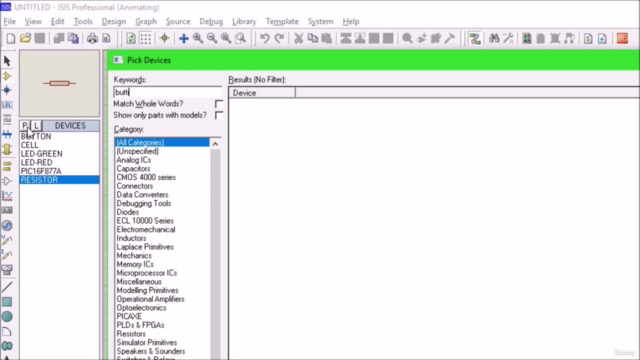Open the Library menu
Screen dimensions: 640x360
[x=244, y=21]
